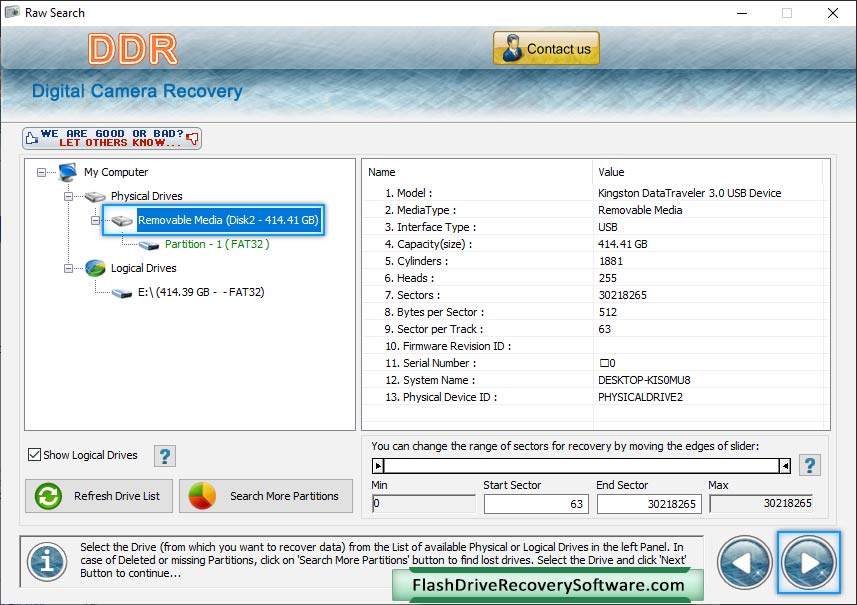Select Partition - 1 (FAT32)
857x605 pixels.
click(216, 244)
